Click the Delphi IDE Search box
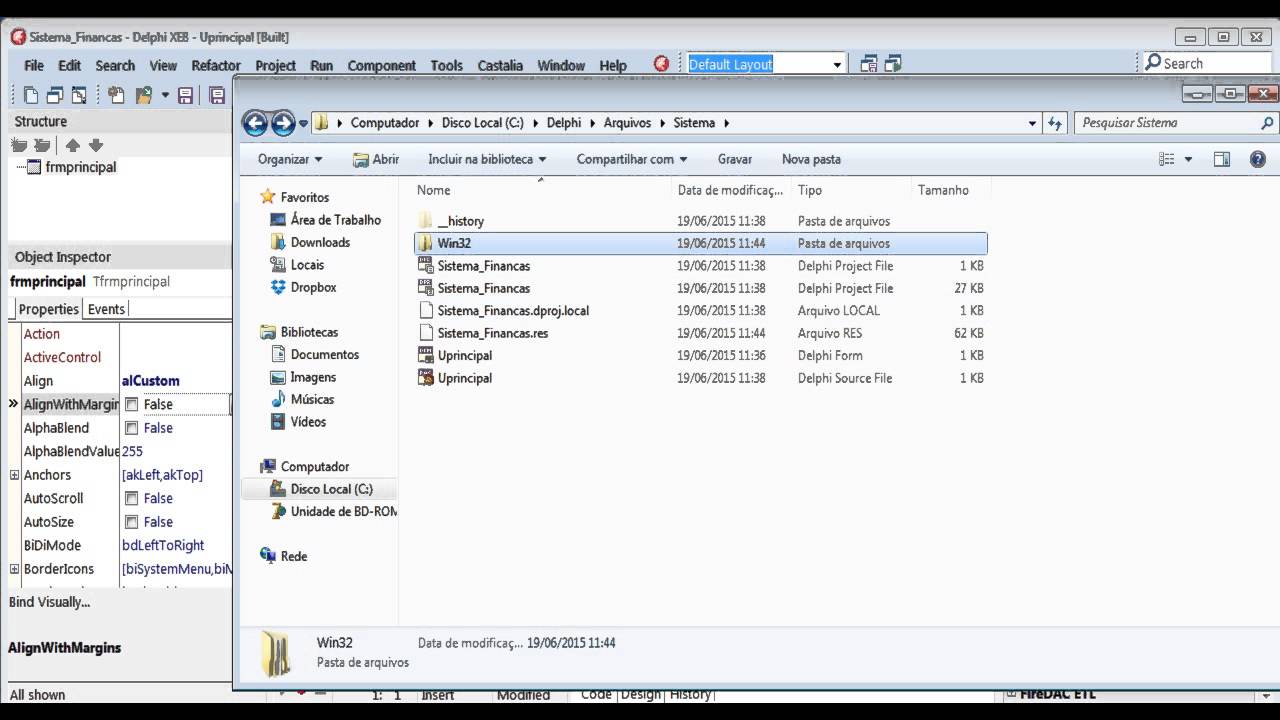 tap(1206, 63)
